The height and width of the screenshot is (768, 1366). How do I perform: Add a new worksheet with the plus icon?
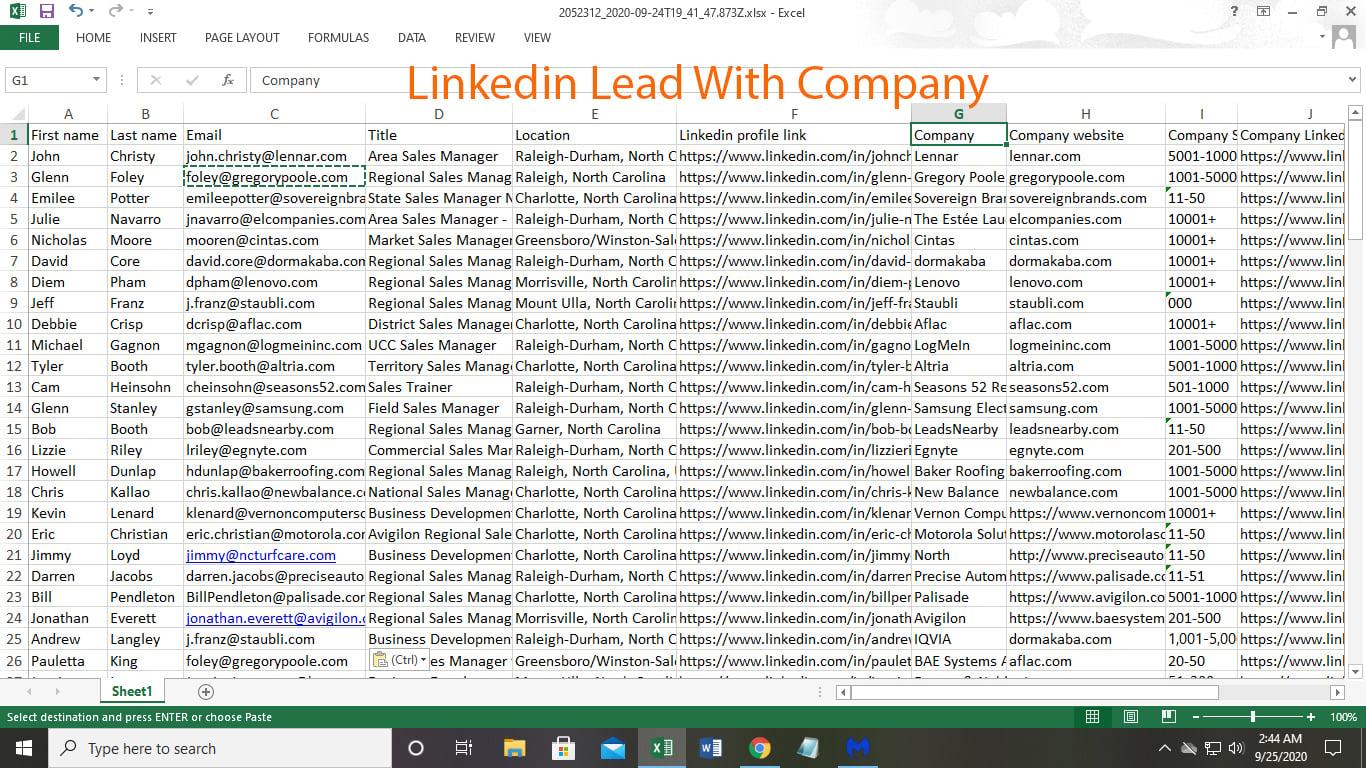(x=204, y=691)
